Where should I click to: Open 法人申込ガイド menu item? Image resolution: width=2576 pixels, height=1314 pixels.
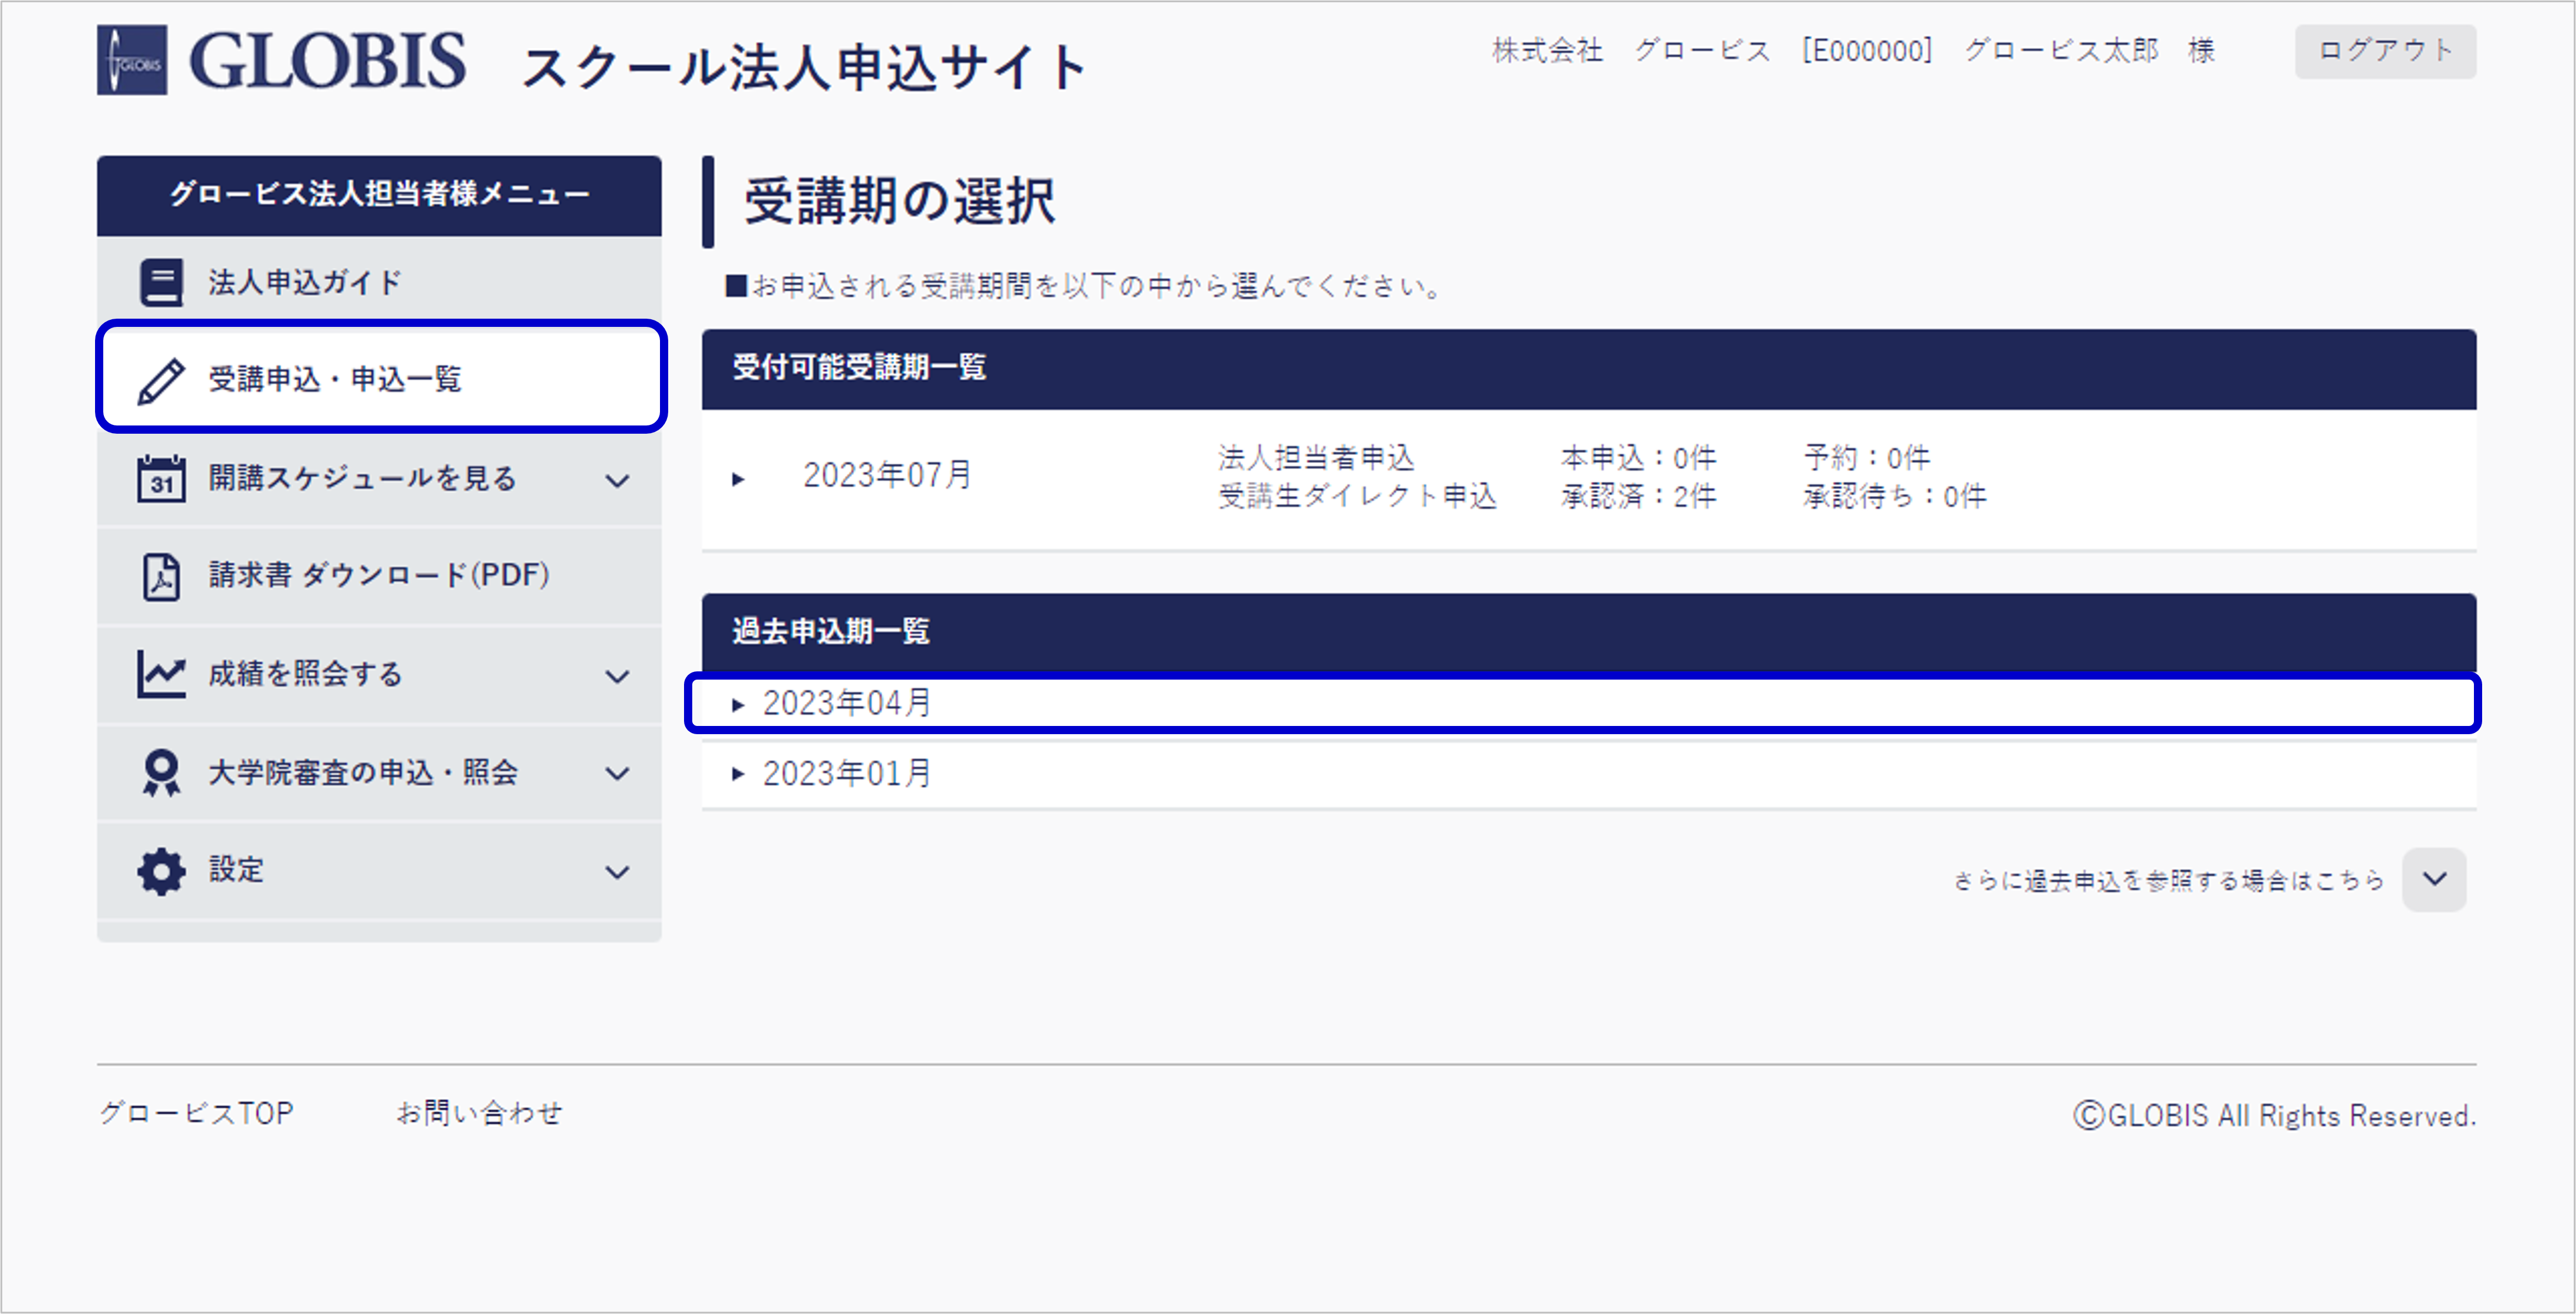[x=379, y=282]
